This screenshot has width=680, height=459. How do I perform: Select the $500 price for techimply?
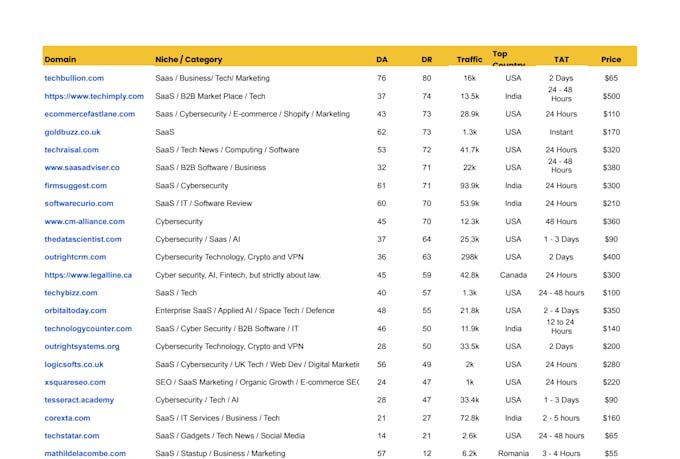pyautogui.click(x=611, y=96)
